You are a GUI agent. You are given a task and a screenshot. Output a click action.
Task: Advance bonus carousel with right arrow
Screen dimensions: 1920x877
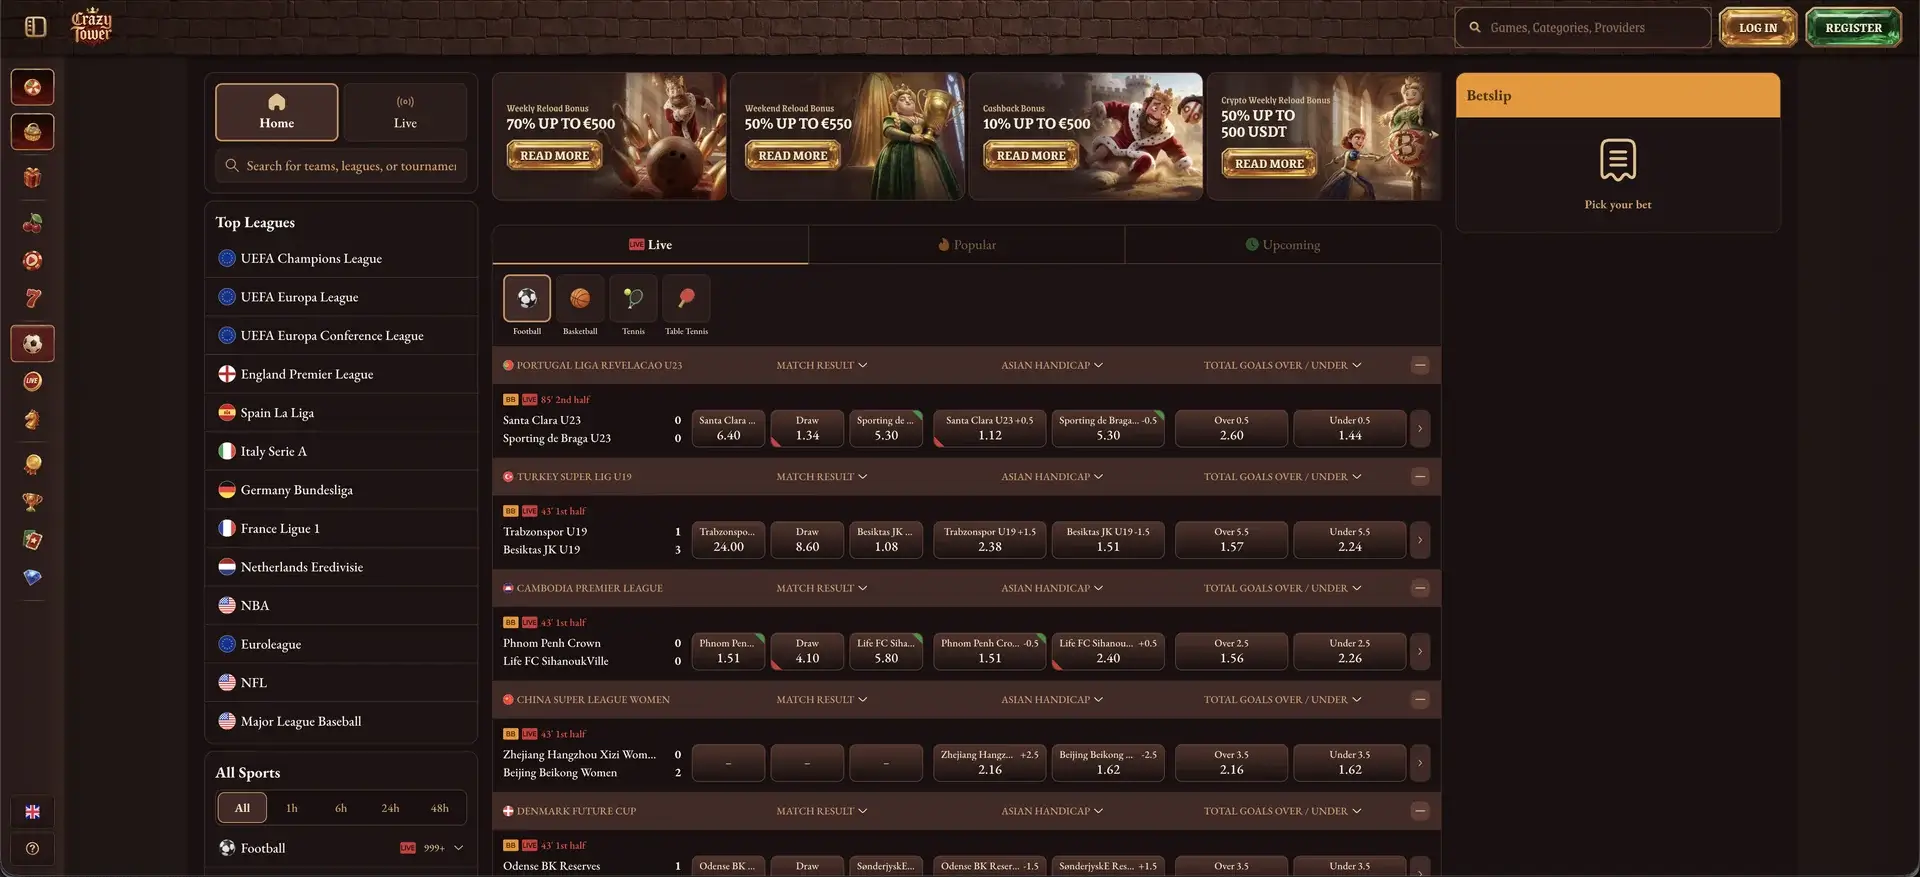coord(1434,134)
